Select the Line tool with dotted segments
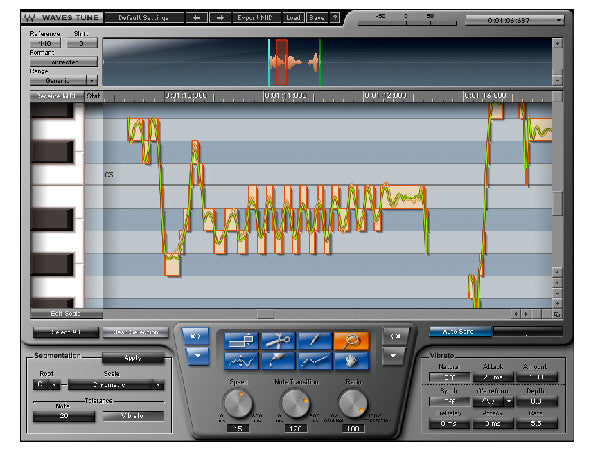This screenshot has height=450, width=600. tap(314, 361)
